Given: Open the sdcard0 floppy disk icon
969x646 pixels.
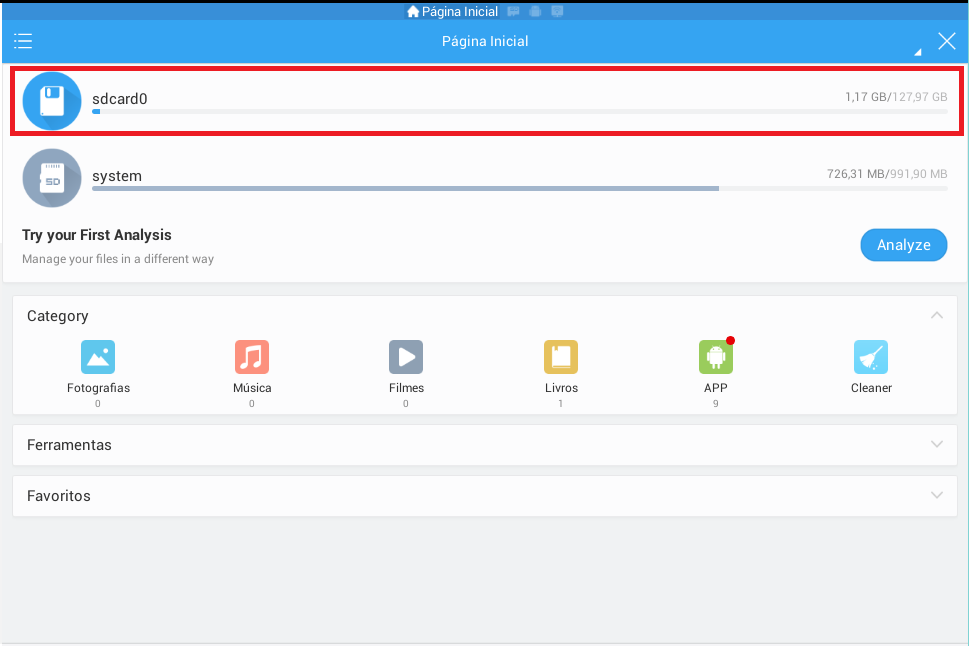Looking at the screenshot, I should pyautogui.click(x=52, y=101).
